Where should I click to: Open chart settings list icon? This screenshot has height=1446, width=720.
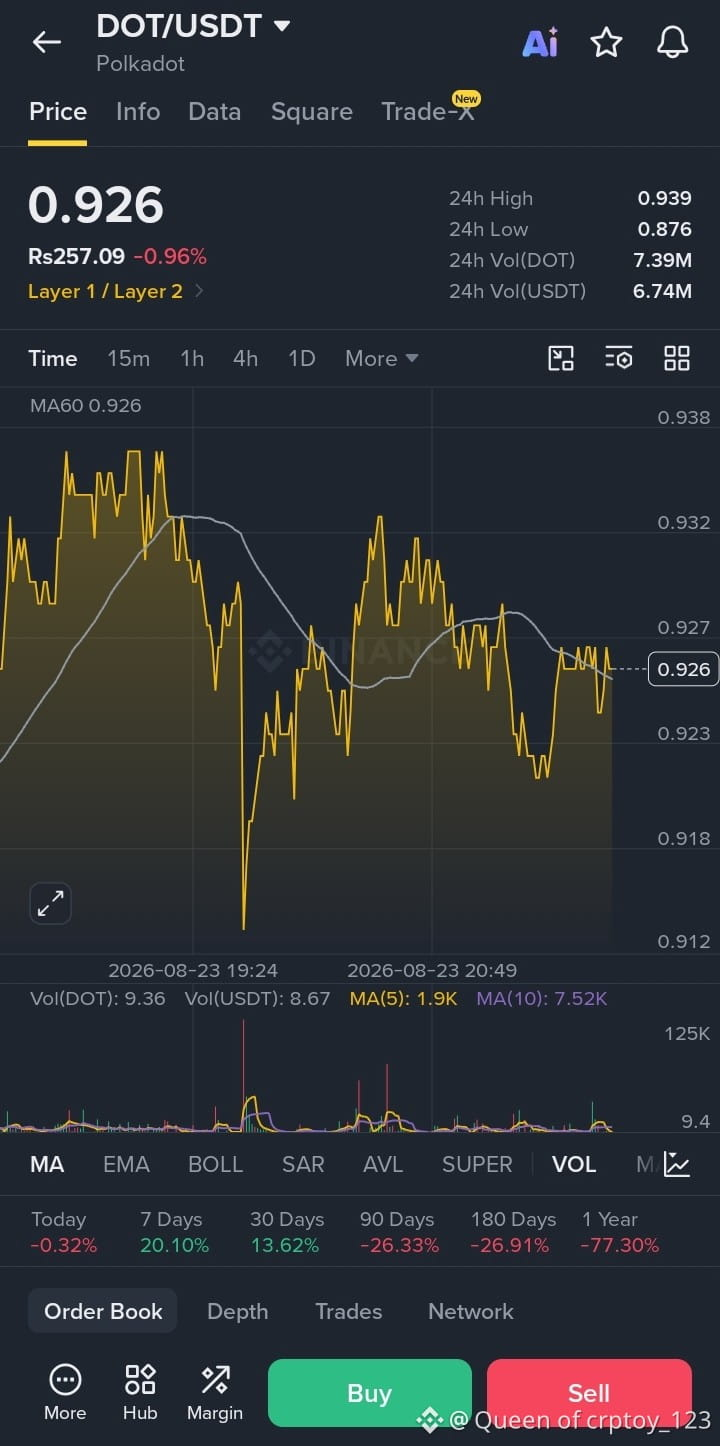coord(619,358)
